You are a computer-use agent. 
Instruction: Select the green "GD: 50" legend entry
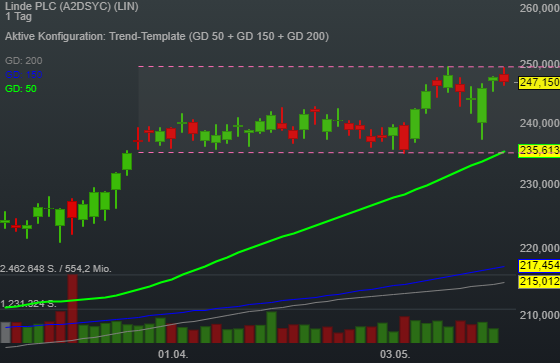21,89
